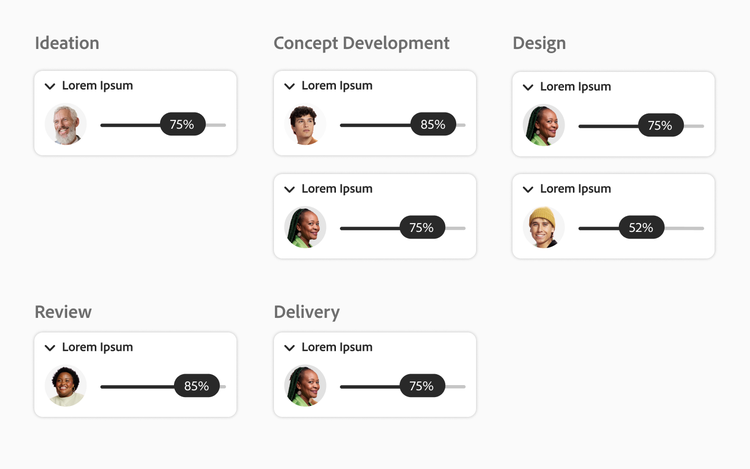Collapse the Review card chevron
Viewport: 750px width, 469px height.
pyautogui.click(x=50, y=348)
